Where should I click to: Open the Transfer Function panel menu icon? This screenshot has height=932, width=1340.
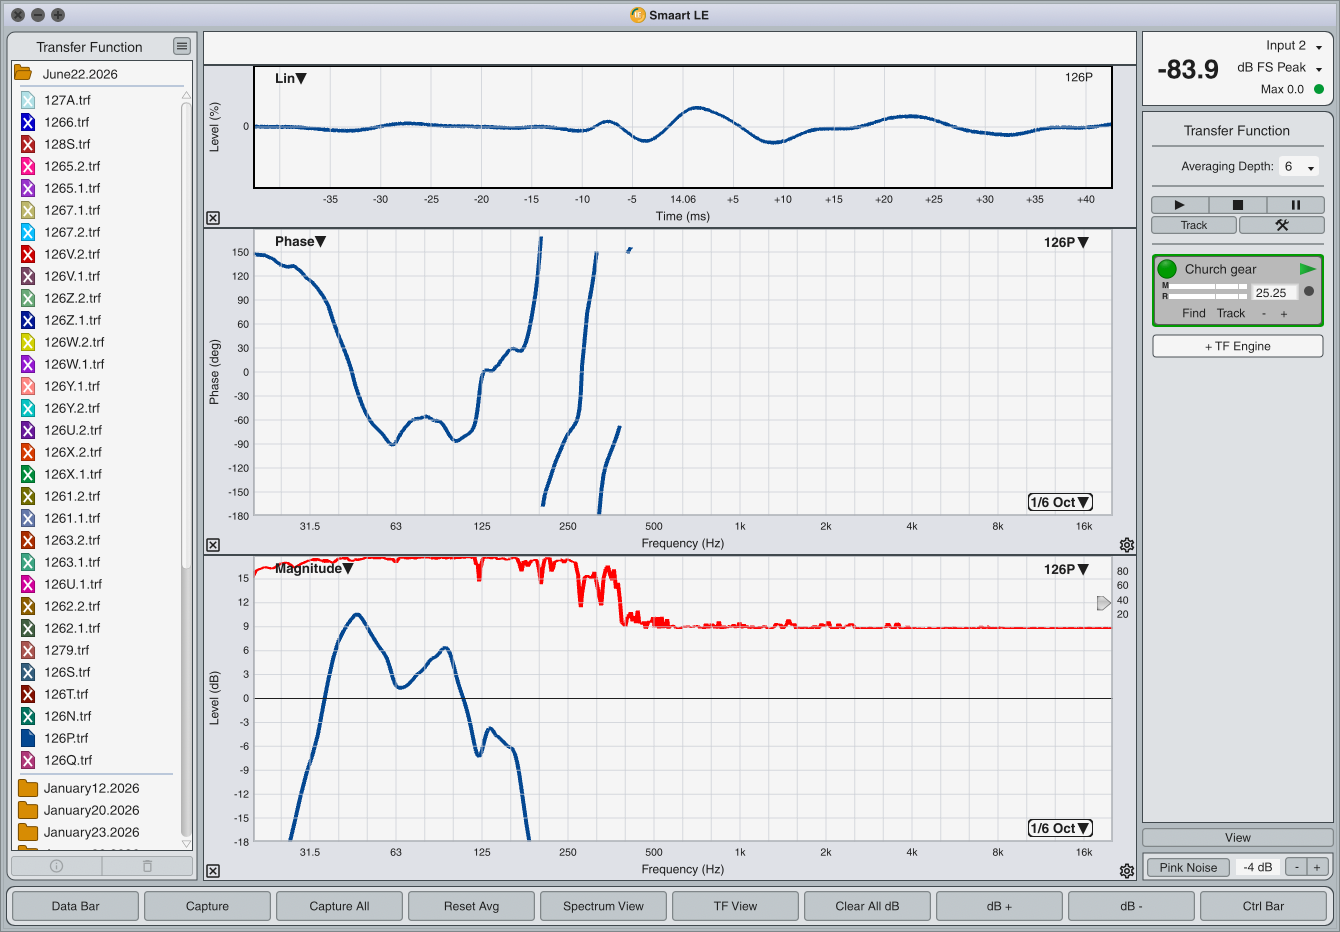(x=181, y=46)
